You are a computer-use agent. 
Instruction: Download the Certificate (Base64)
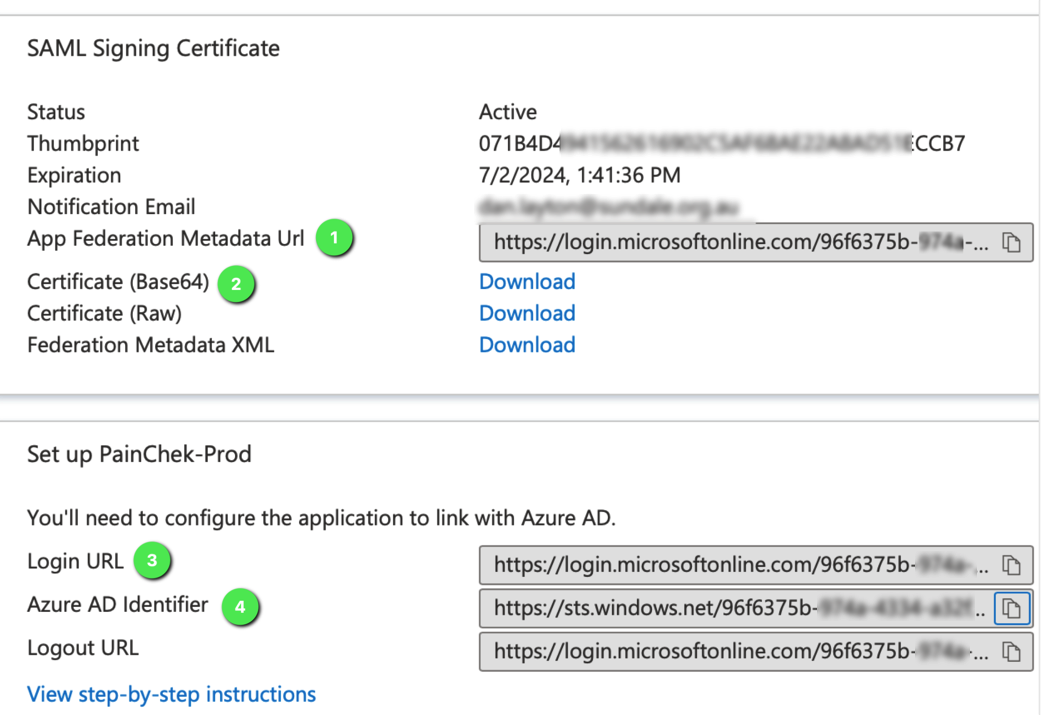[x=527, y=281]
